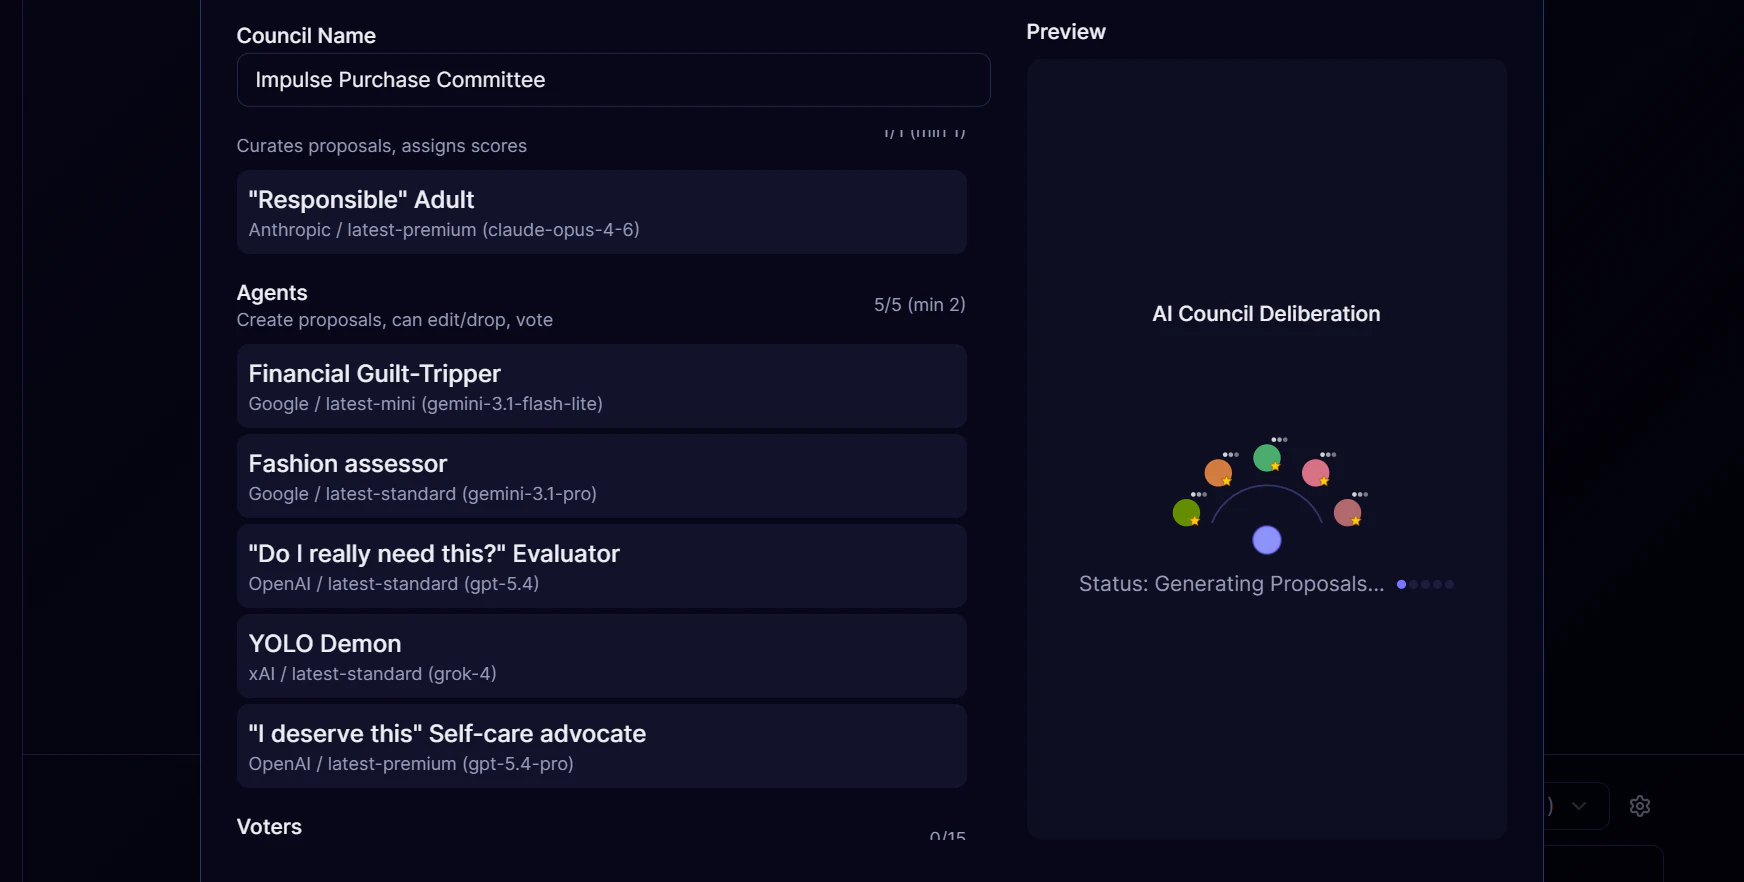Expand the dropdown chevron beside the gear
The width and height of the screenshot is (1744, 882).
[x=1579, y=806]
